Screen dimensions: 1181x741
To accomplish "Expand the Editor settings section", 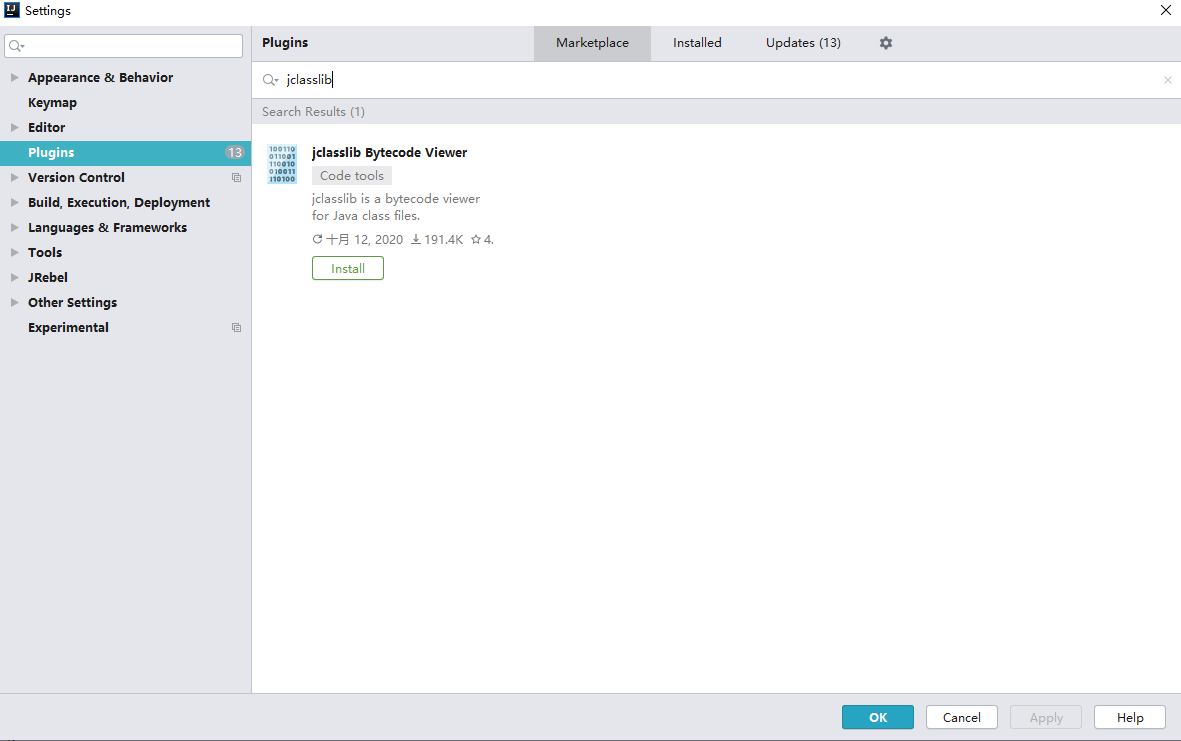I will (14, 127).
